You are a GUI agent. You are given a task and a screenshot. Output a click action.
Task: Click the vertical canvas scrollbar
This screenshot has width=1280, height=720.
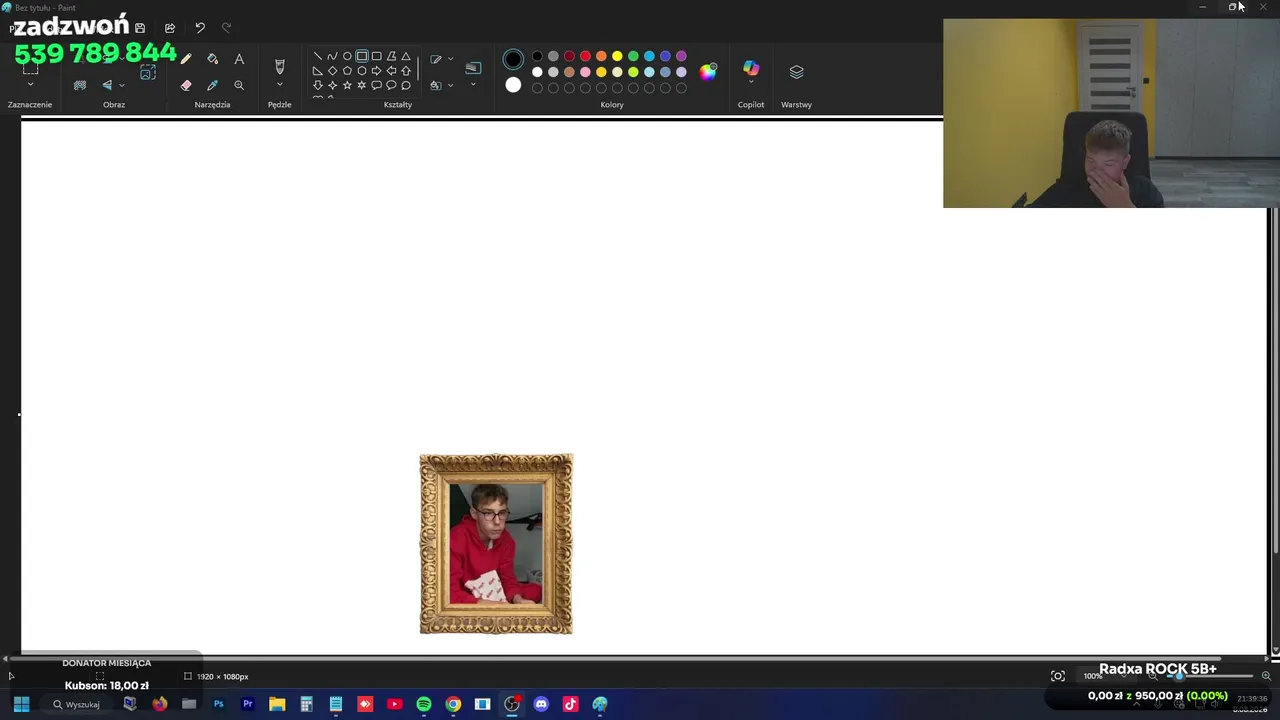click(1275, 381)
